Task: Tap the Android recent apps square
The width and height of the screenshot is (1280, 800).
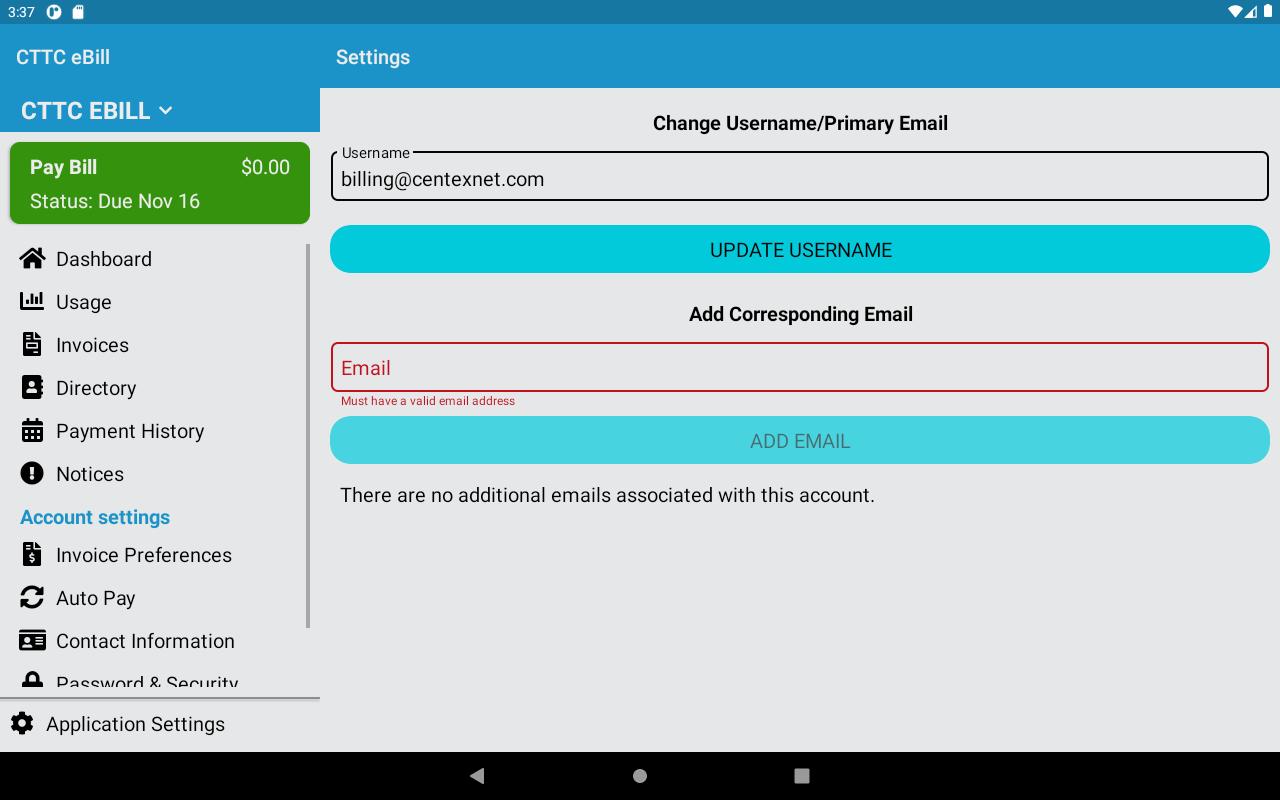Action: [801, 775]
